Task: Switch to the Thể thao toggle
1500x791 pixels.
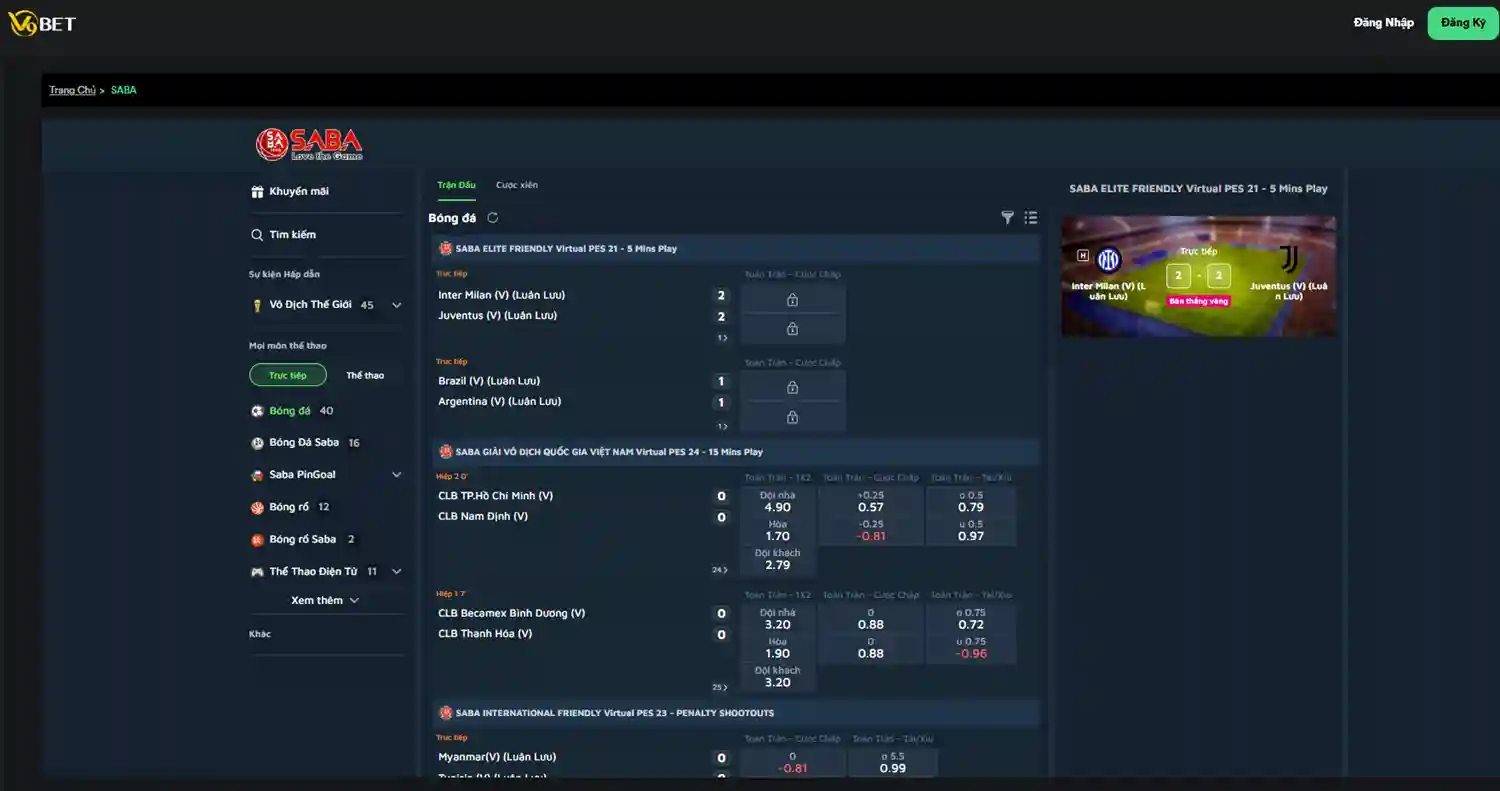Action: (364, 374)
